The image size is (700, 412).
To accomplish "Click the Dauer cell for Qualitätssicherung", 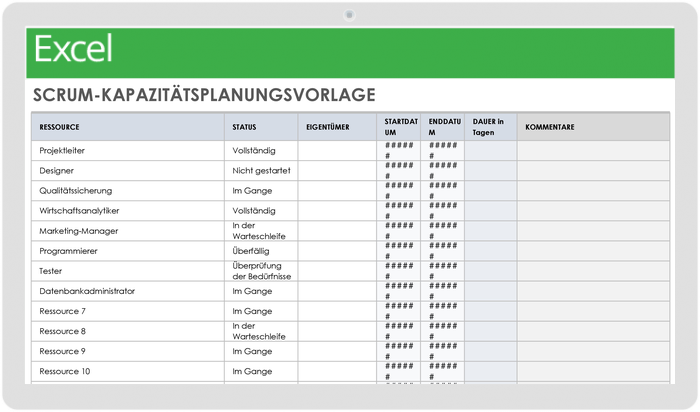I will 491,191.
